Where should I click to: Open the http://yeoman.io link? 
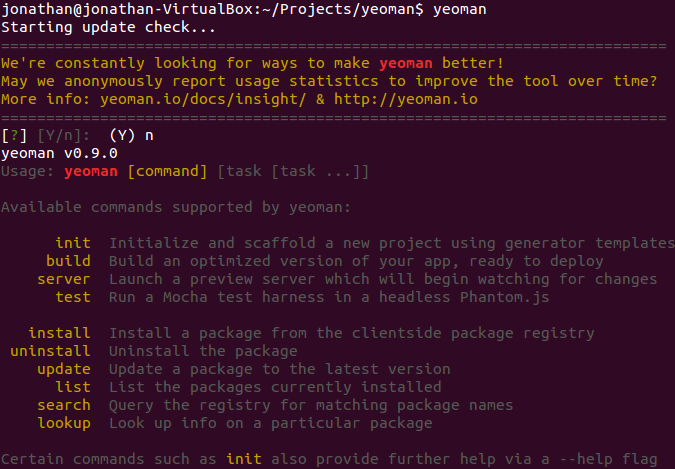click(406, 99)
